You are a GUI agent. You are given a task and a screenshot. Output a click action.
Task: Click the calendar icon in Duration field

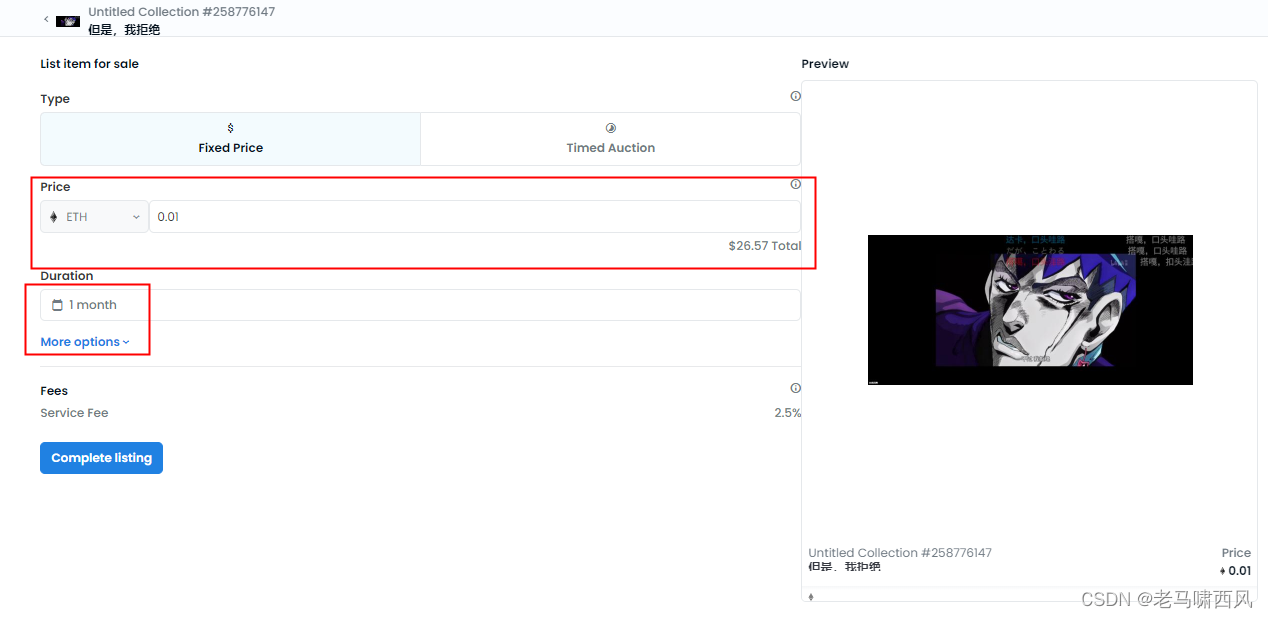(x=57, y=305)
